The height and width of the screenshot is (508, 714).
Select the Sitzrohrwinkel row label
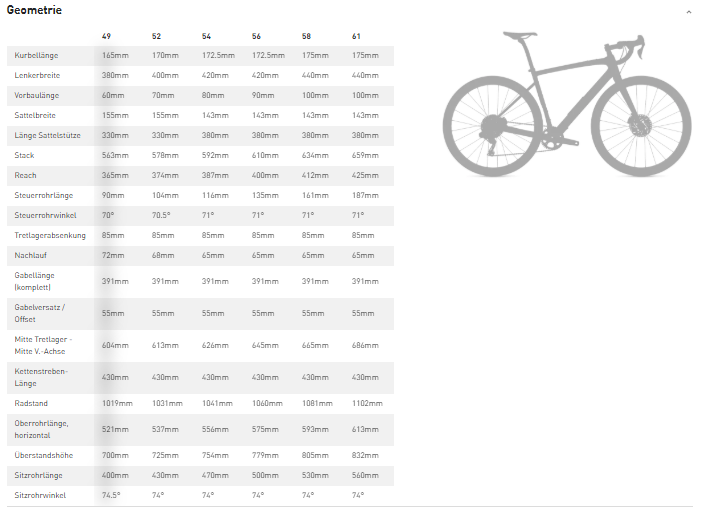coord(41,495)
